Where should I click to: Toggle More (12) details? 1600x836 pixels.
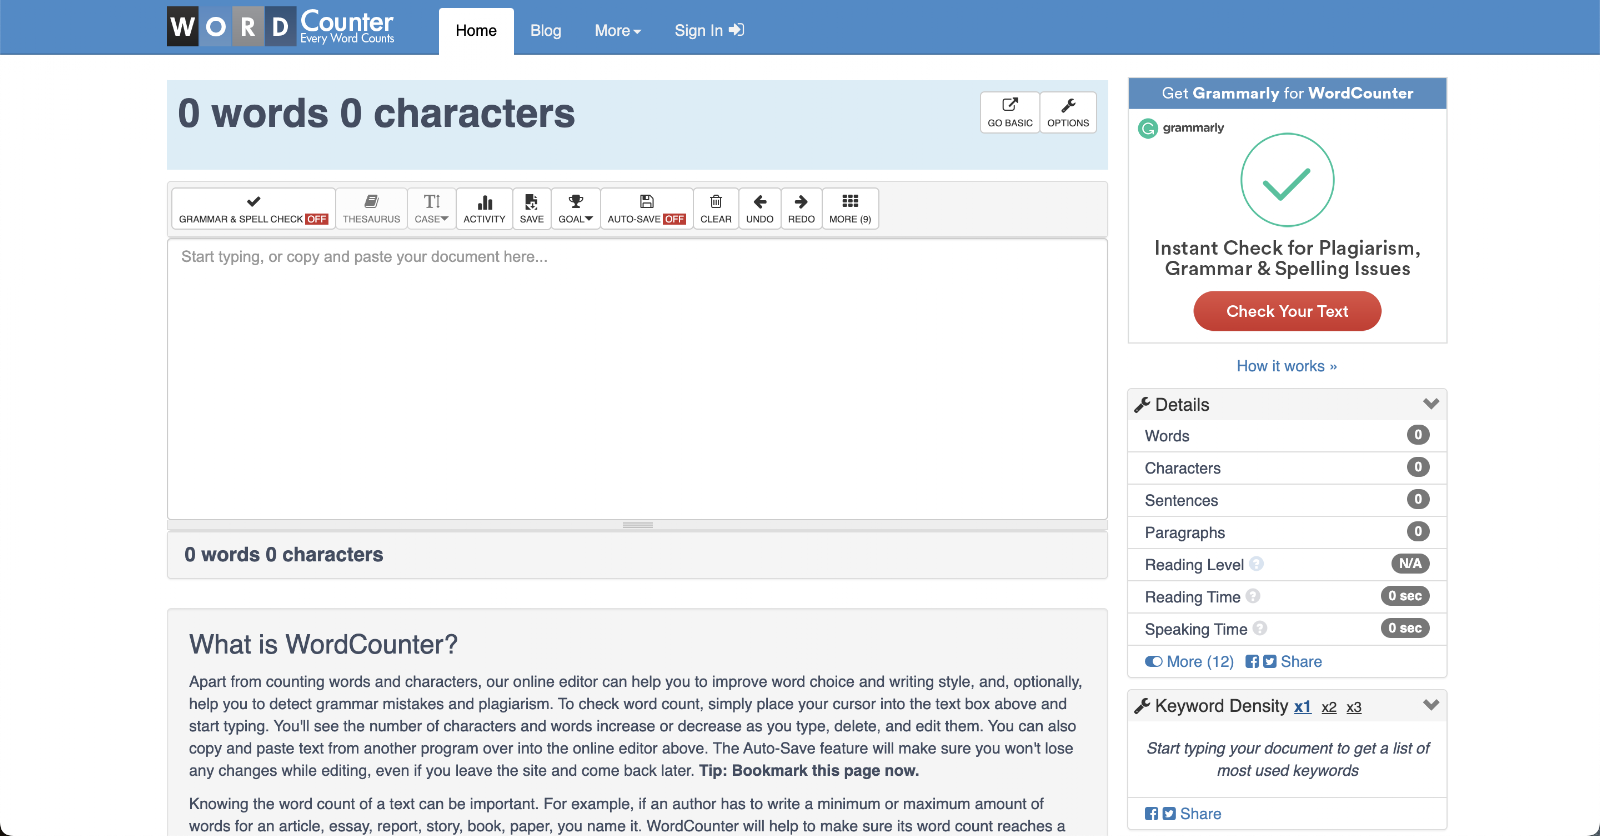tap(1190, 662)
